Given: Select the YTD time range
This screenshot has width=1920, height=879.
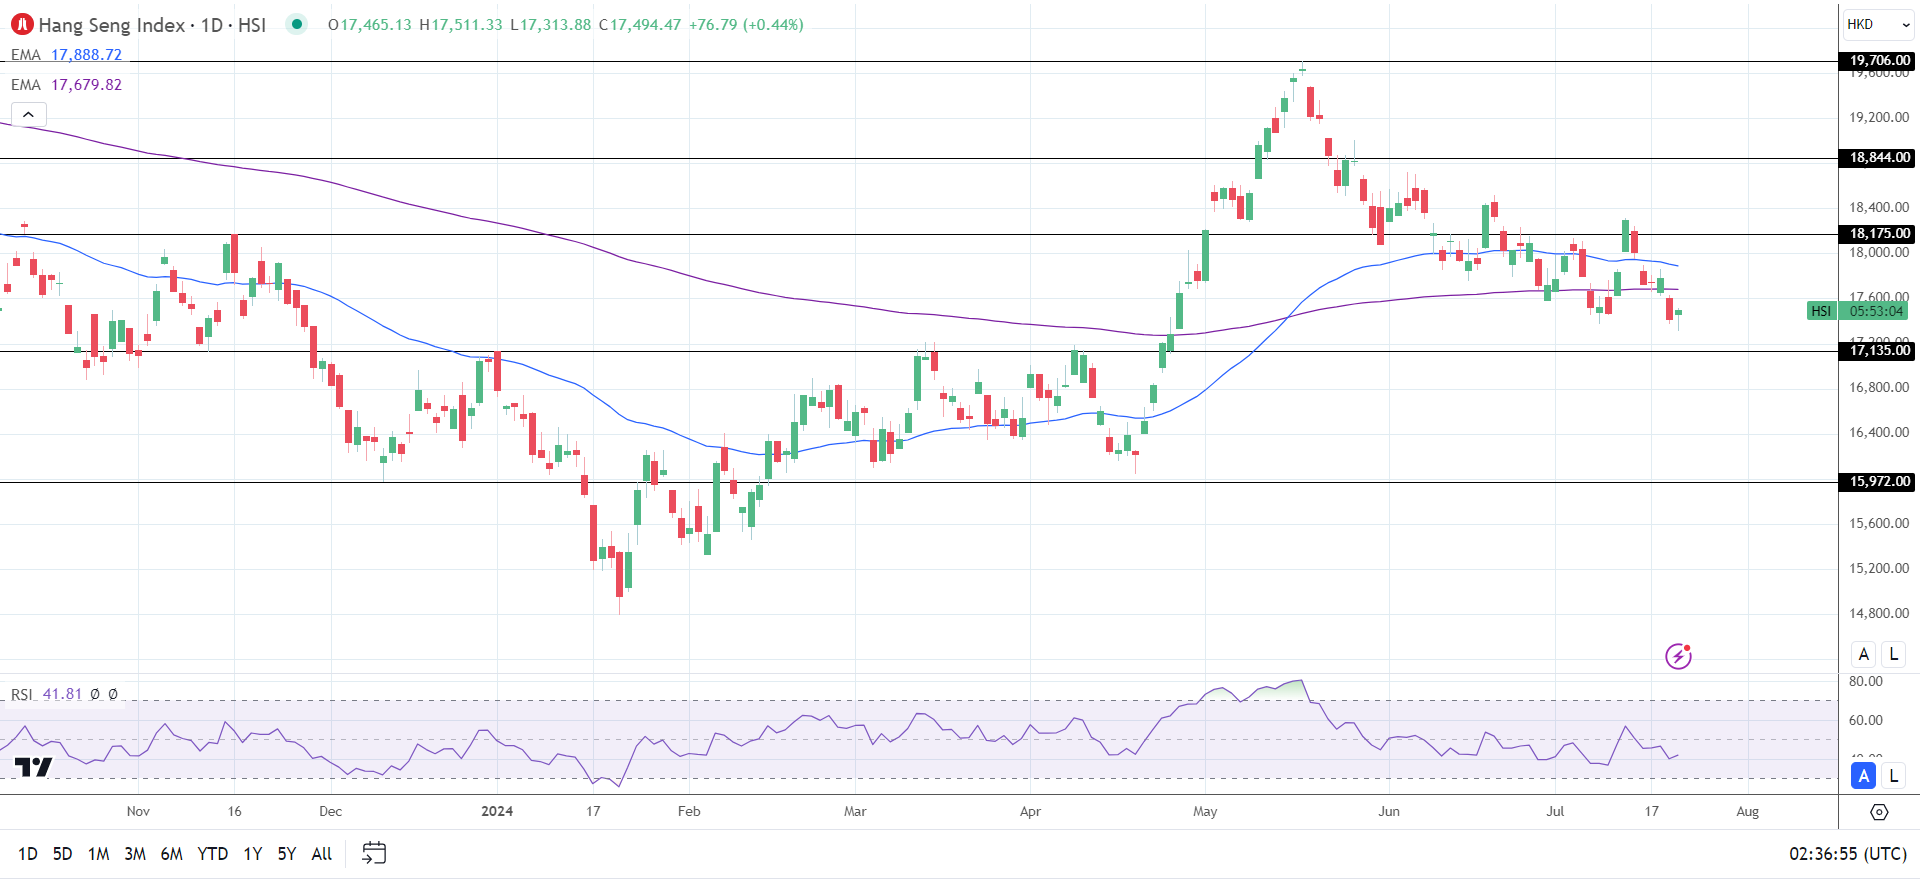Looking at the screenshot, I should pyautogui.click(x=213, y=854).
